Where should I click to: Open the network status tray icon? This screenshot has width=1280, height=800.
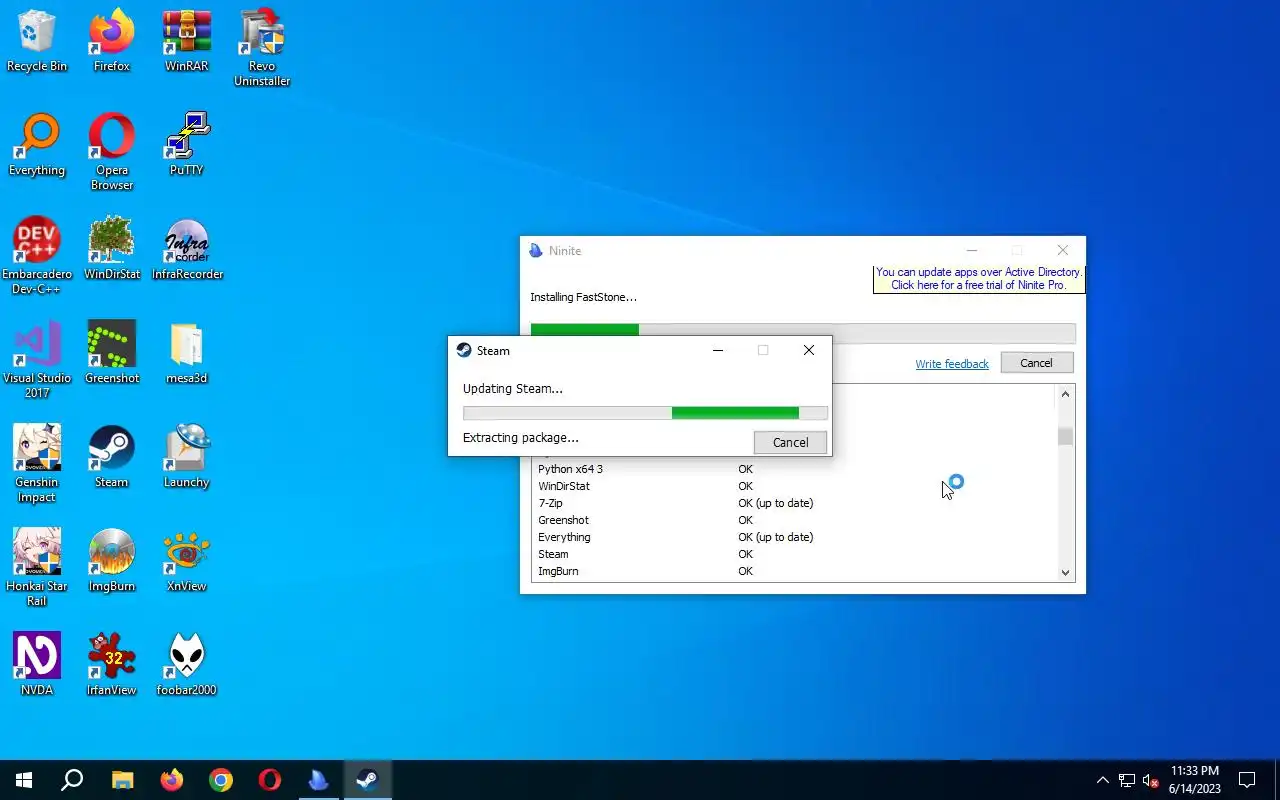pyautogui.click(x=1127, y=780)
